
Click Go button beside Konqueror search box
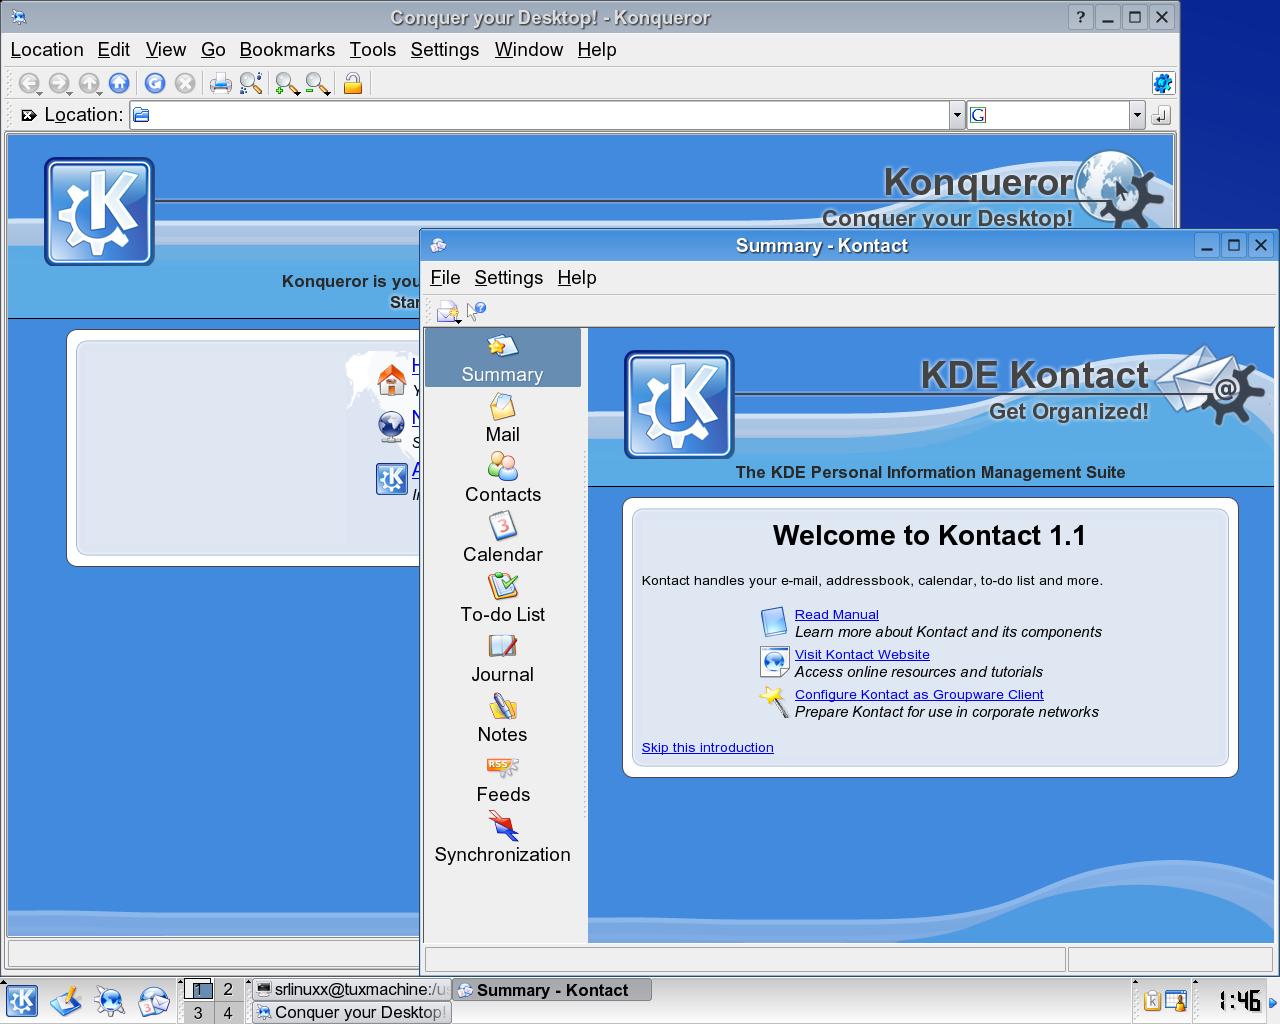coord(1160,116)
